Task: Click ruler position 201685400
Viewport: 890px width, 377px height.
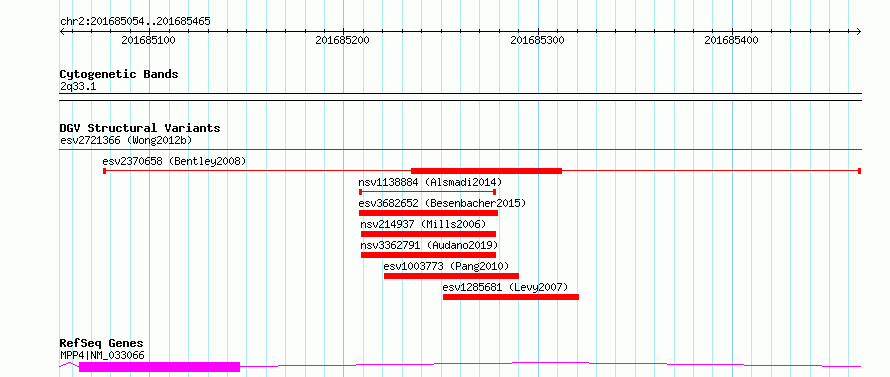Action: pyautogui.click(x=732, y=40)
